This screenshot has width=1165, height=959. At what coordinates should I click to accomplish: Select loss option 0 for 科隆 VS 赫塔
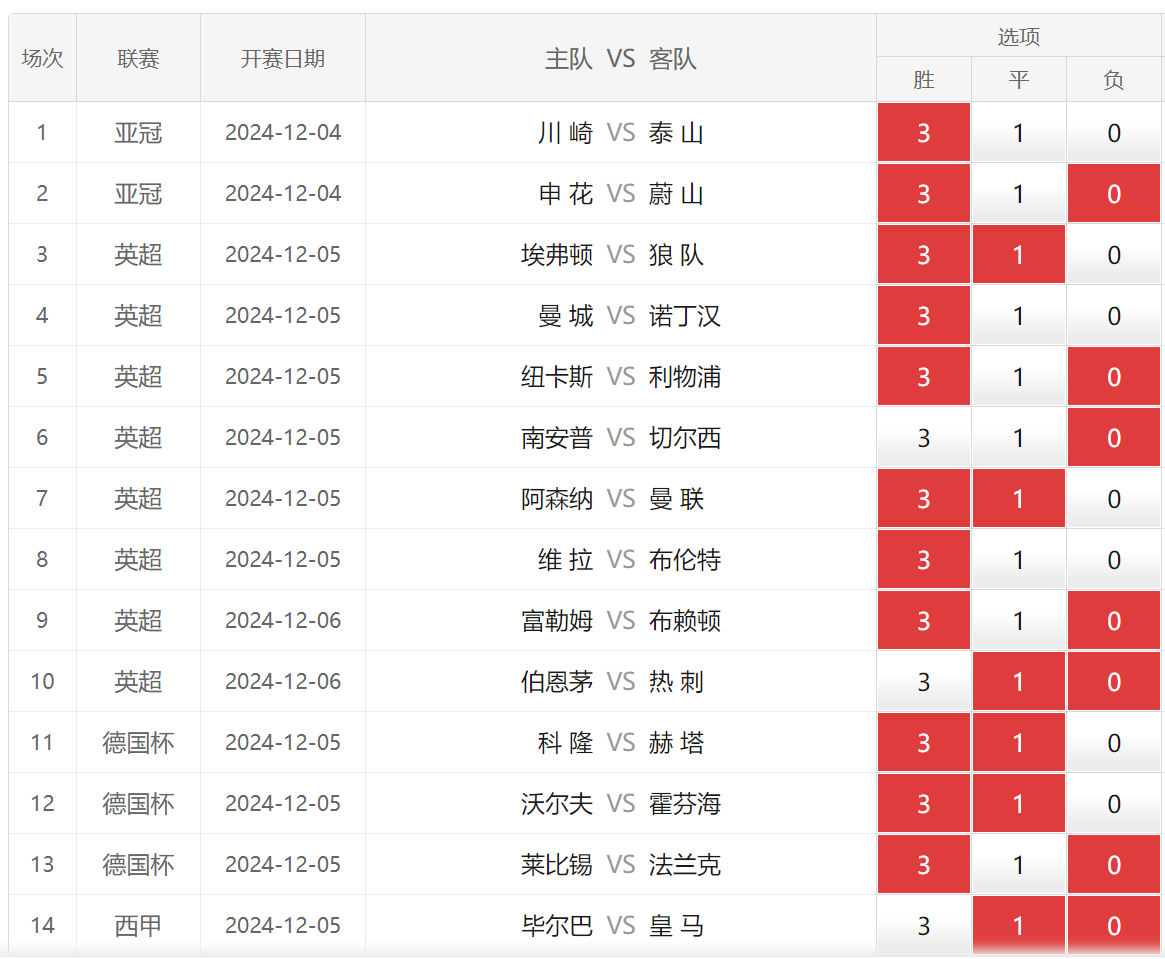1114,742
